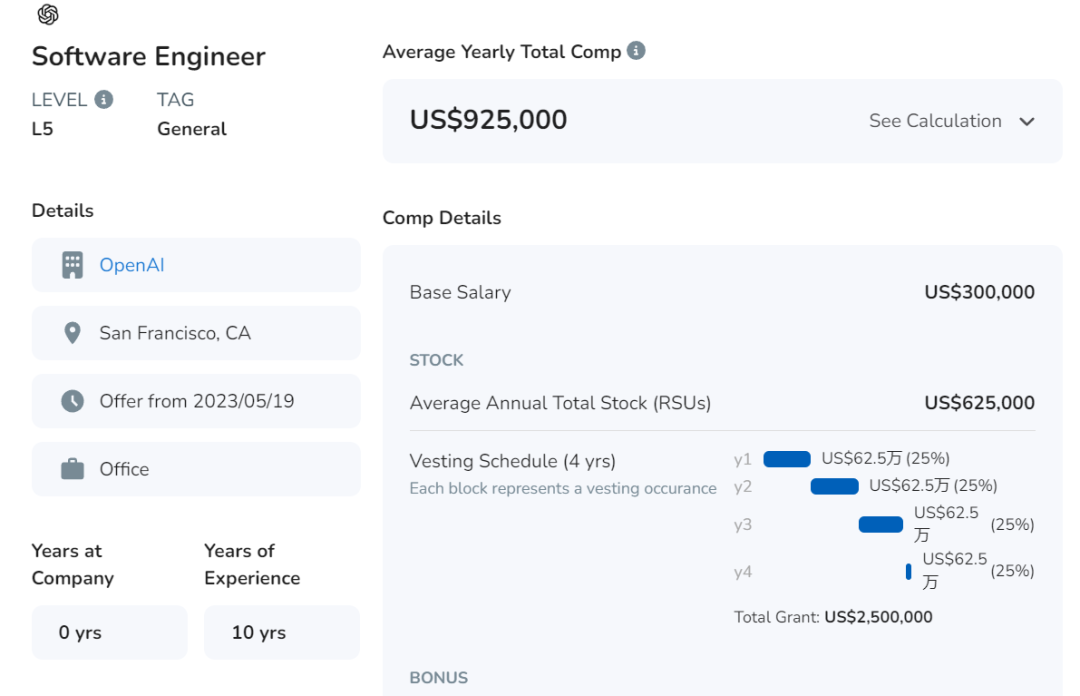Click the building icon beside OpenAI
This screenshot has width=1080, height=696.
72,265
